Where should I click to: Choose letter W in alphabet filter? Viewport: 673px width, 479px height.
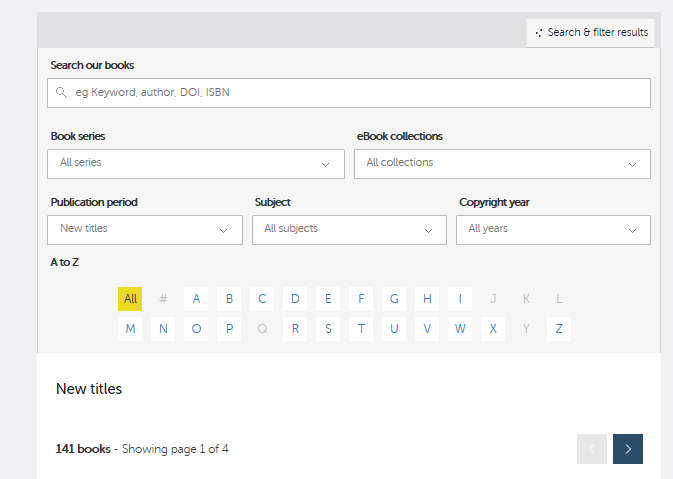tap(460, 329)
